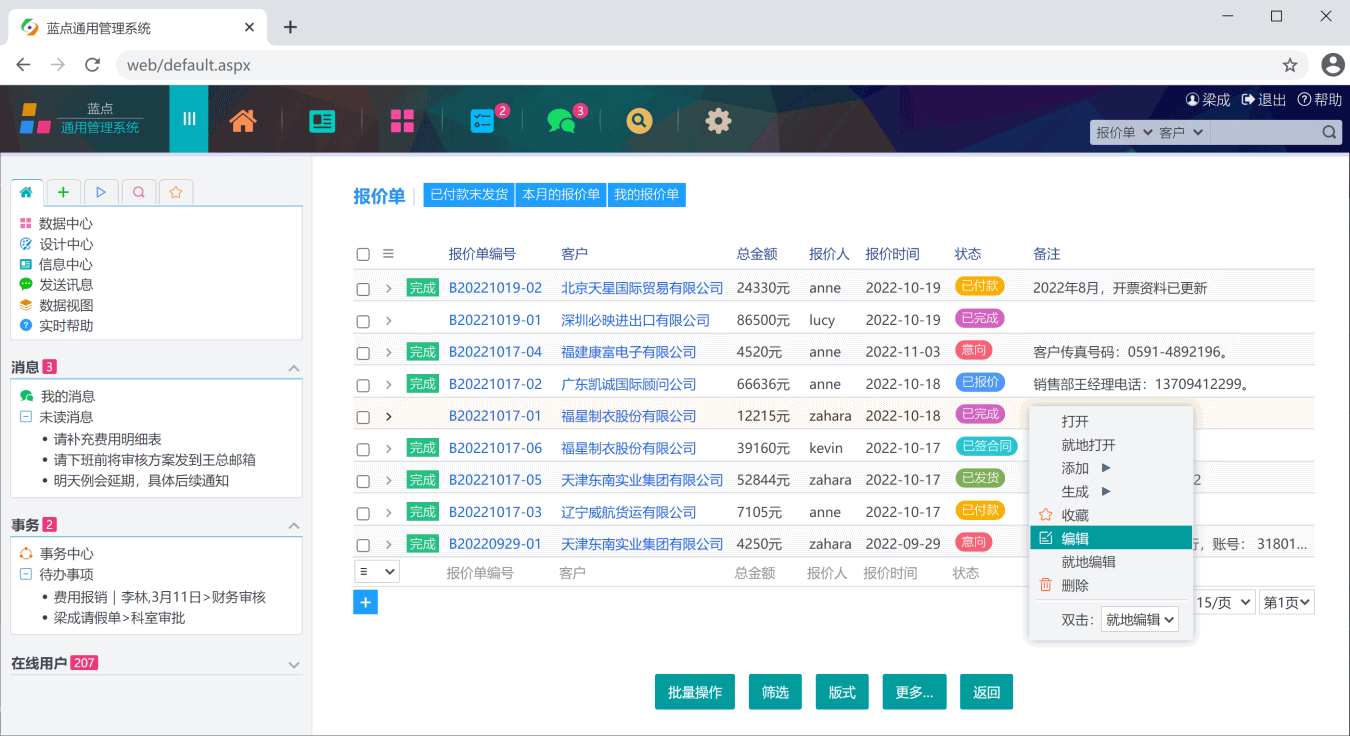Choose 编辑 from the context menu

(1075, 539)
